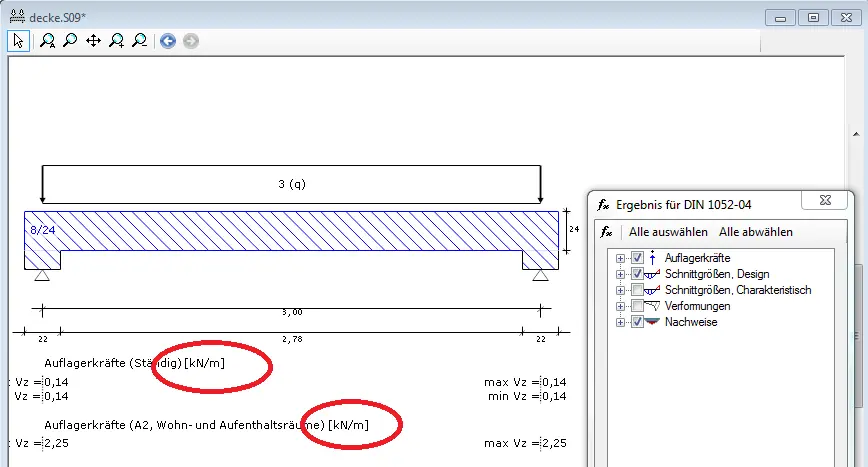868x467 pixels.
Task: Click Alle auswählen
Action: (x=668, y=232)
